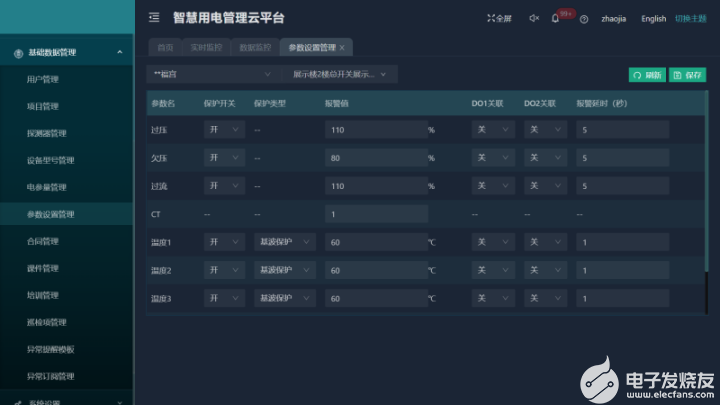
Task: Open the 展示楼2楼总开关 device dropdown
Action: pos(339,74)
